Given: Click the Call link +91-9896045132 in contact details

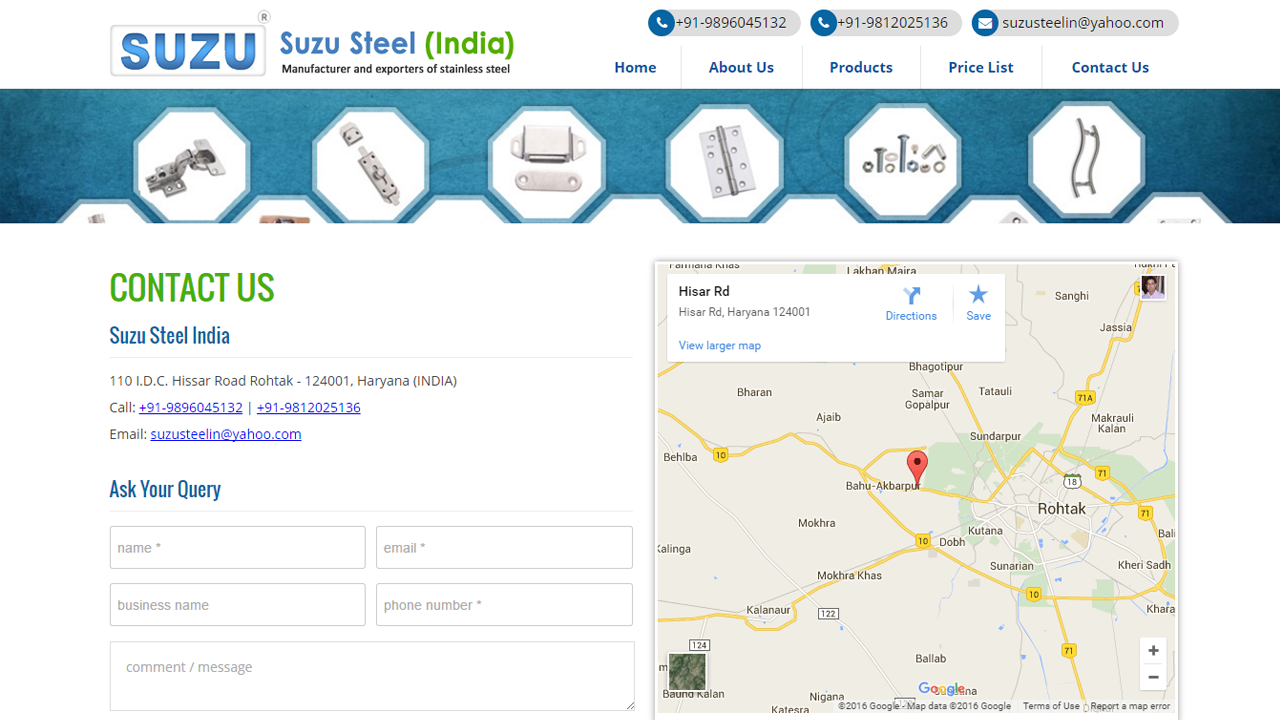Looking at the screenshot, I should click(191, 407).
